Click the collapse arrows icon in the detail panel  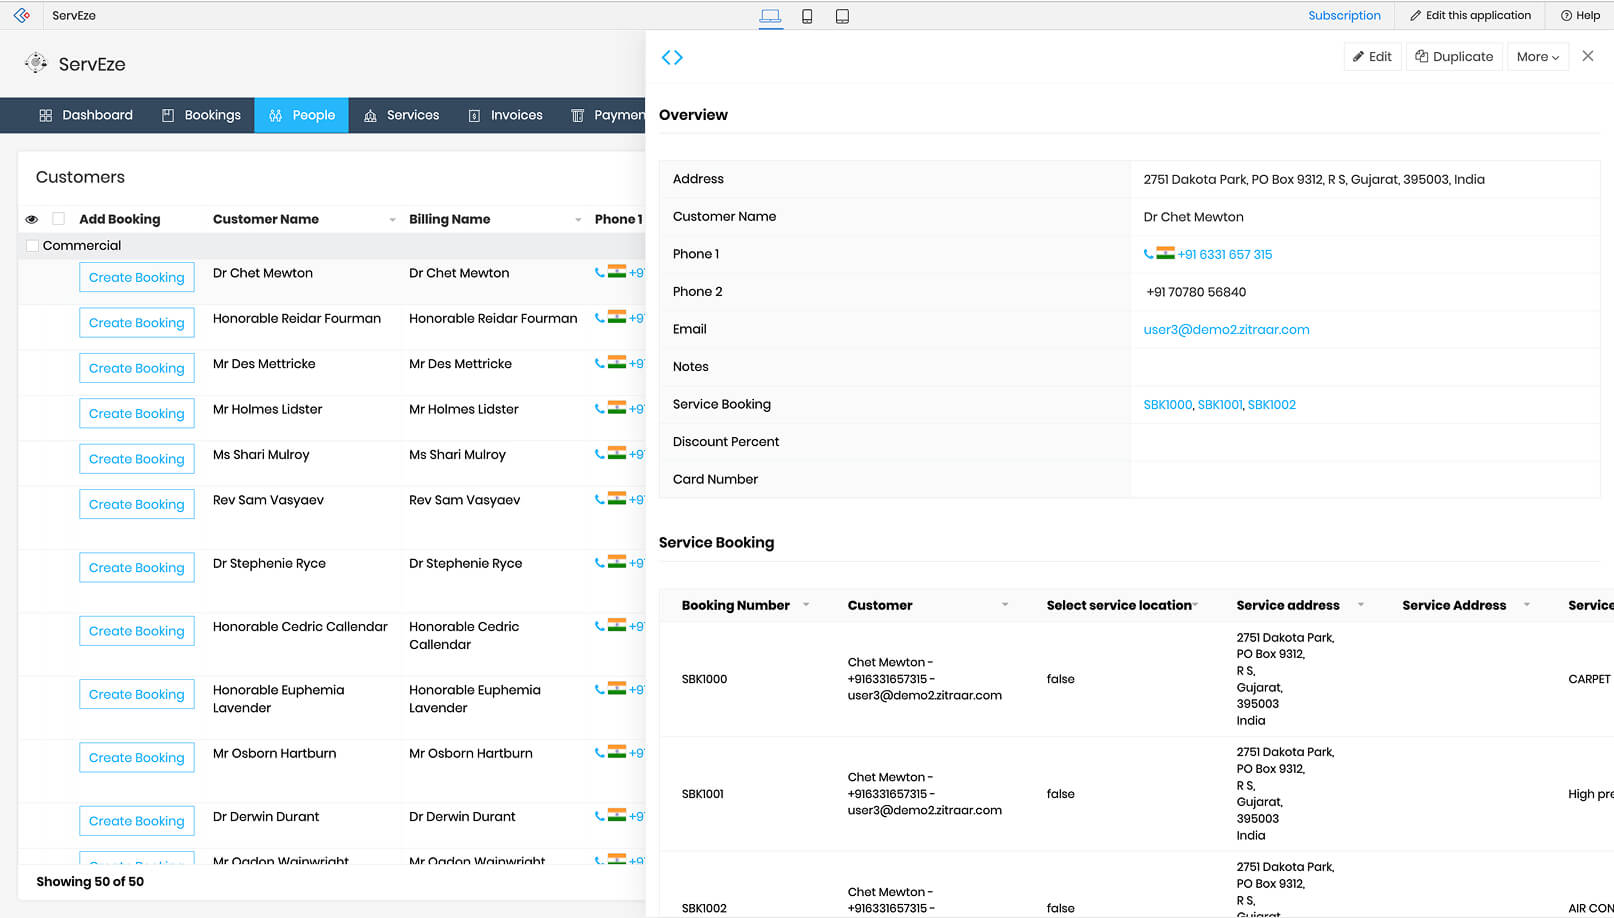(x=672, y=57)
